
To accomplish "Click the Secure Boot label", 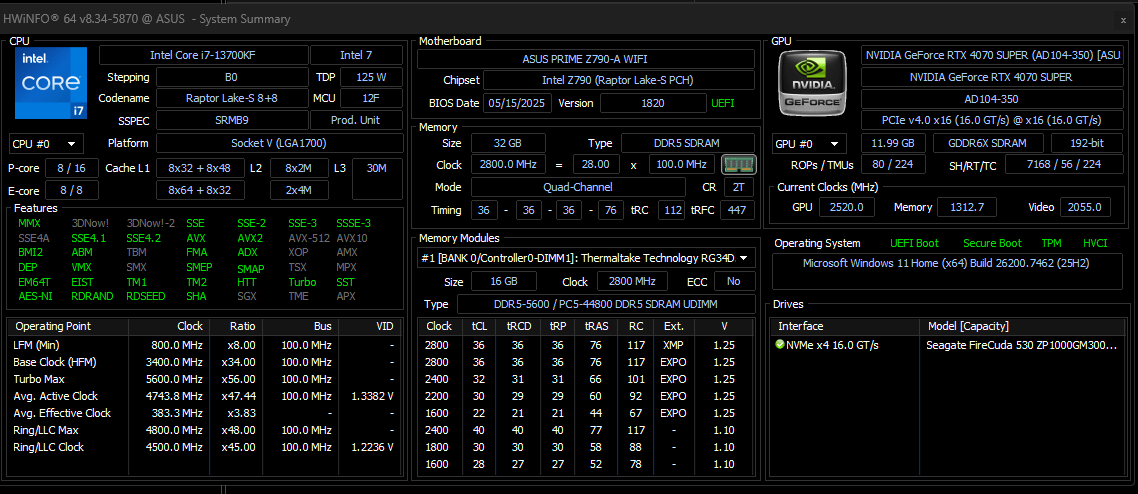I will coord(992,243).
